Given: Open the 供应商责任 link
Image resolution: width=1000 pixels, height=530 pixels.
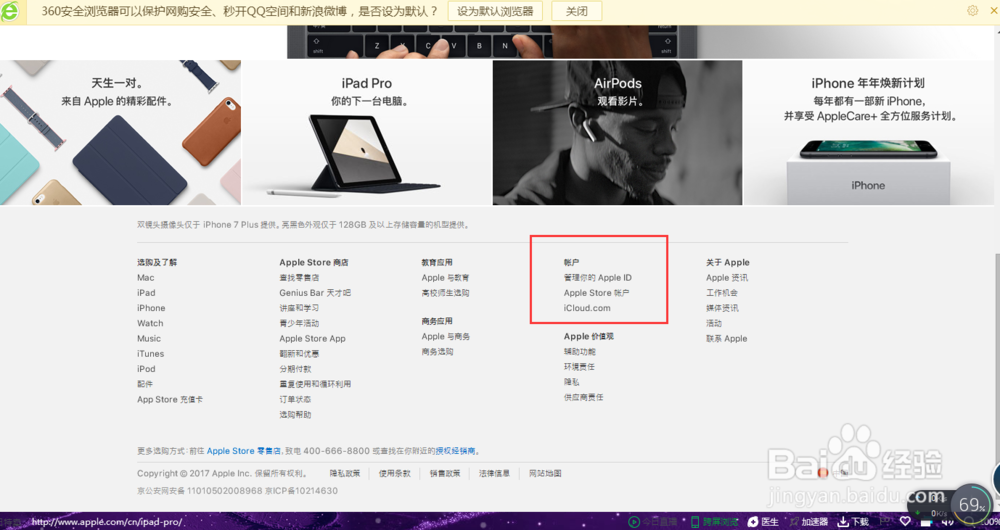Looking at the screenshot, I should [x=584, y=397].
